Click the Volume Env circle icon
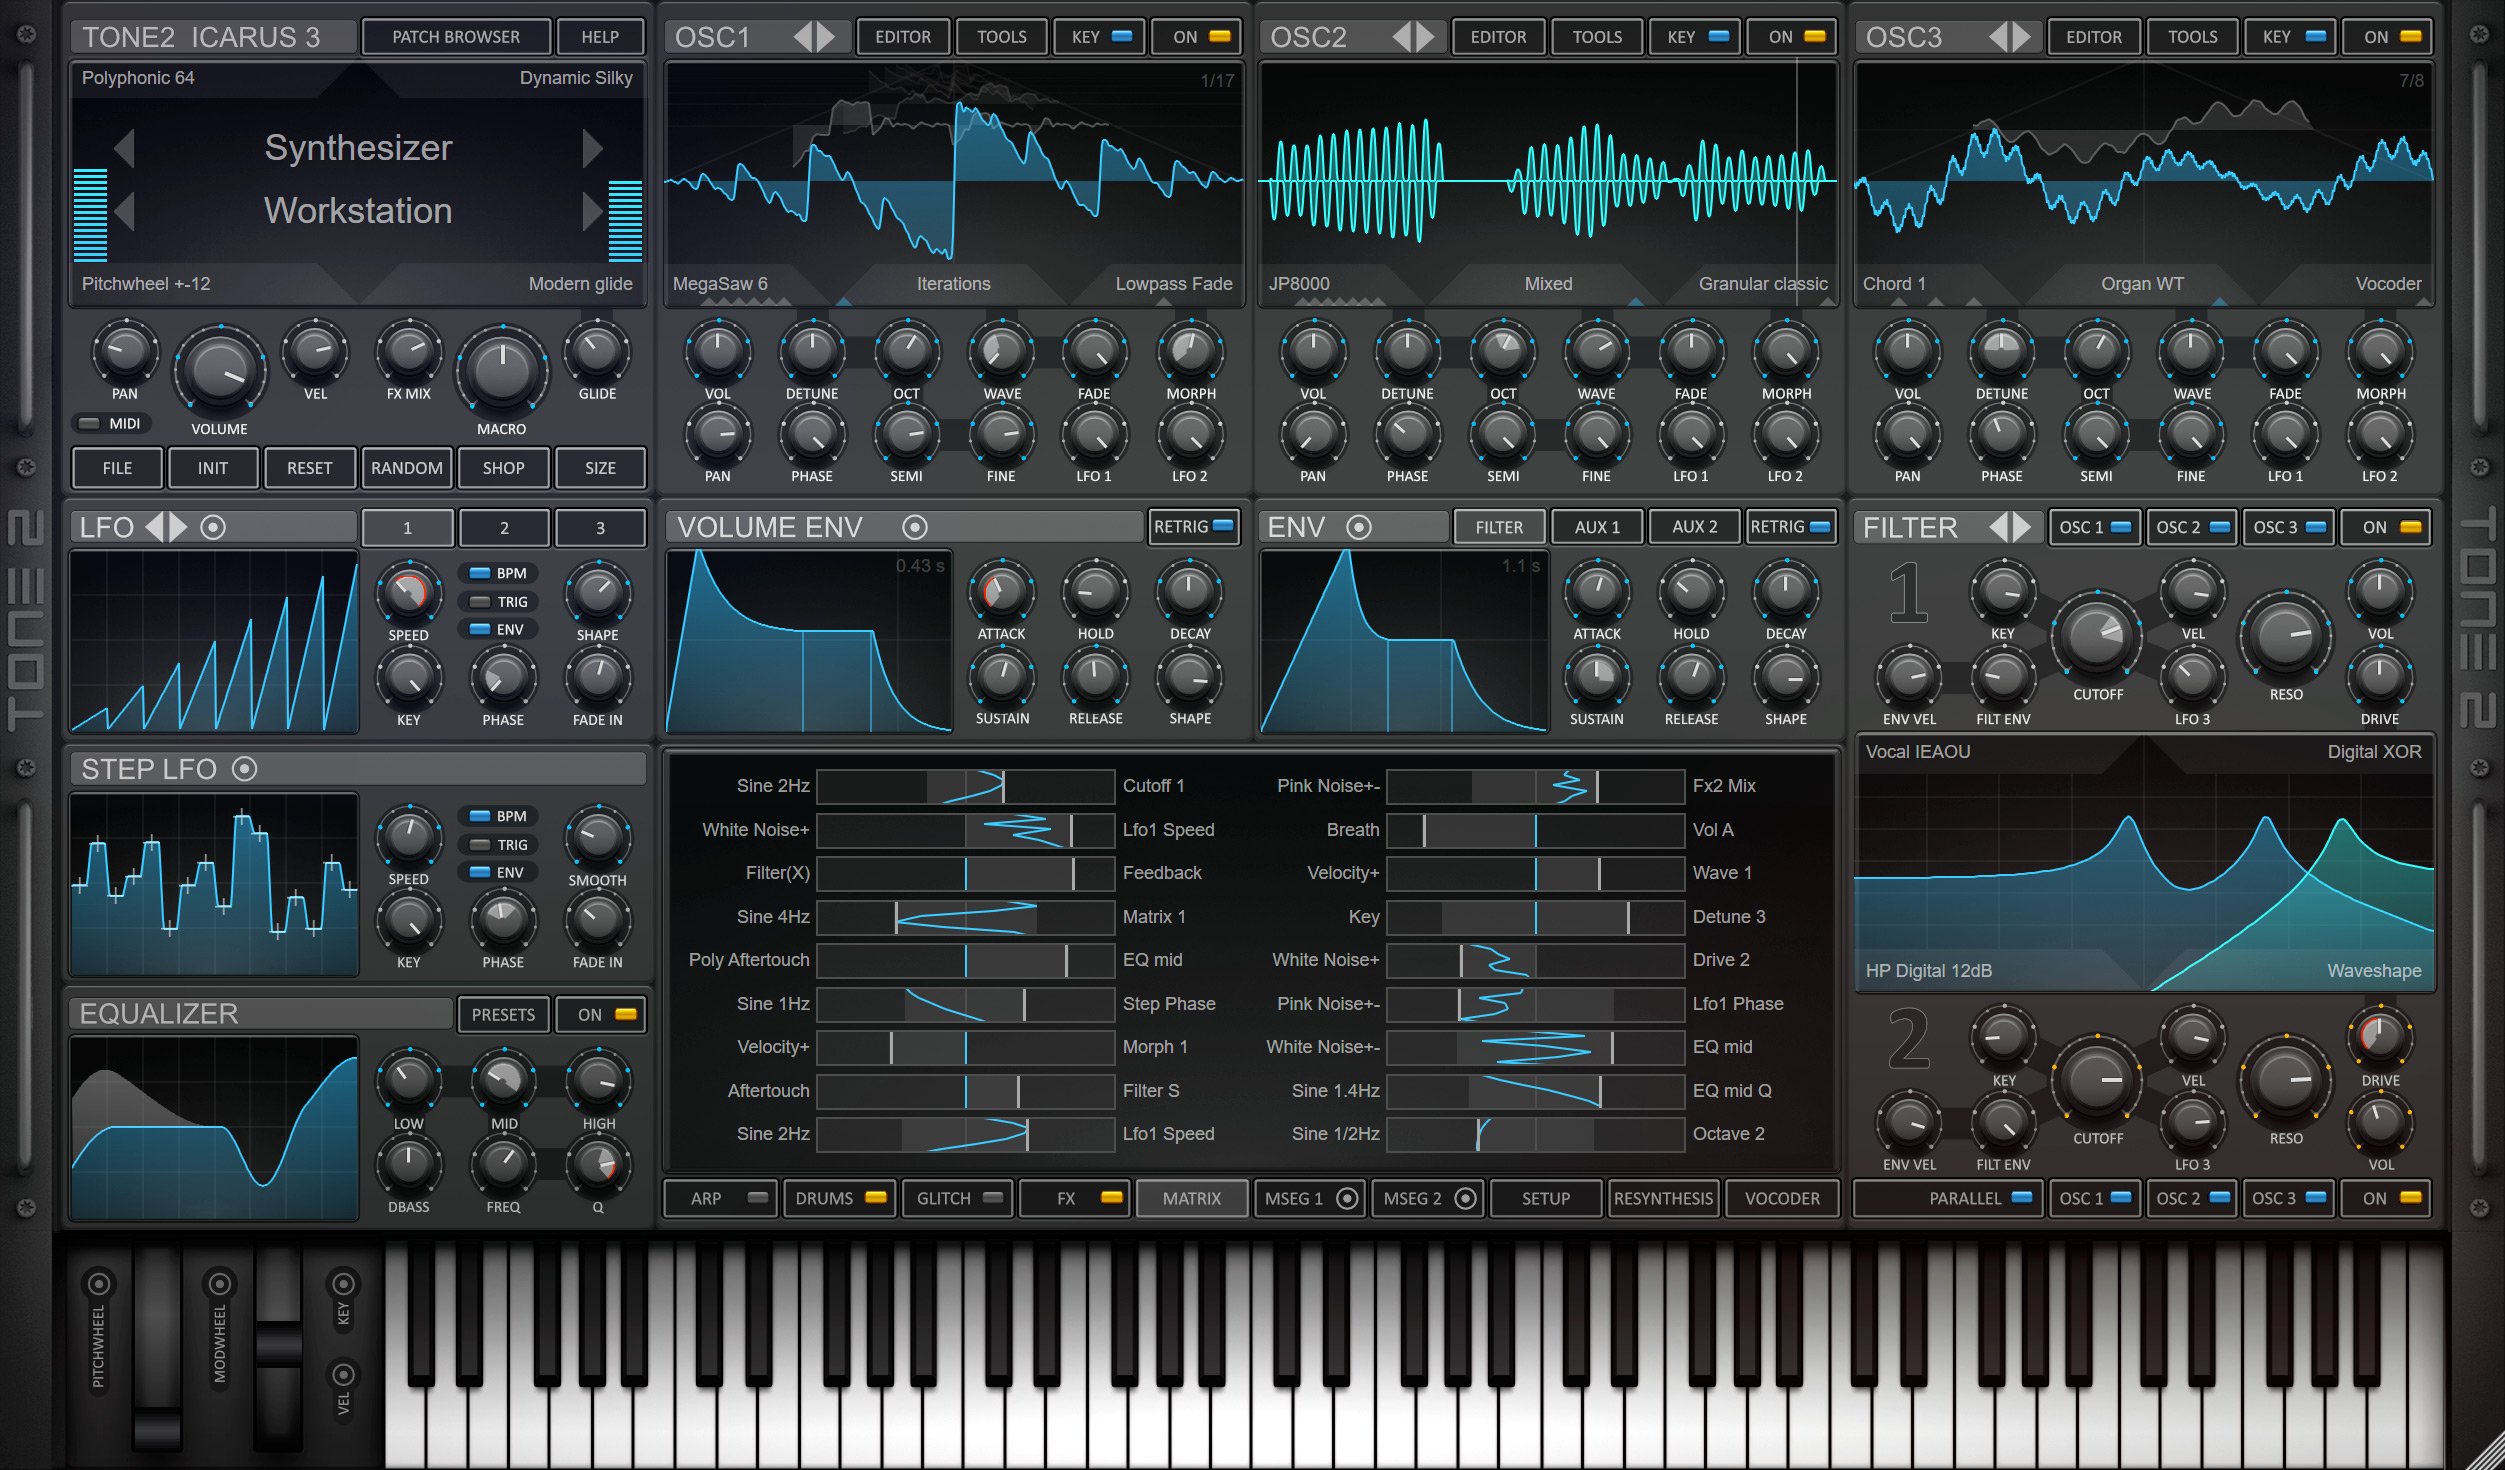2505x1470 pixels. [915, 527]
